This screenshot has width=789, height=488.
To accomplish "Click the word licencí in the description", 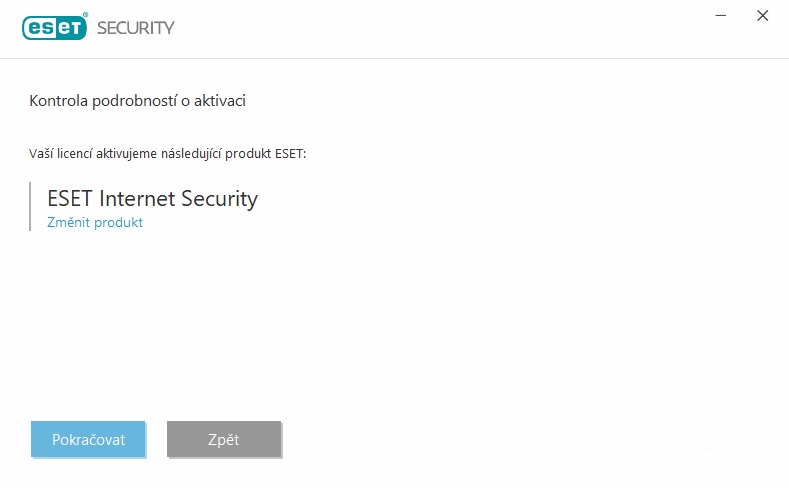I will pyautogui.click(x=74, y=153).
